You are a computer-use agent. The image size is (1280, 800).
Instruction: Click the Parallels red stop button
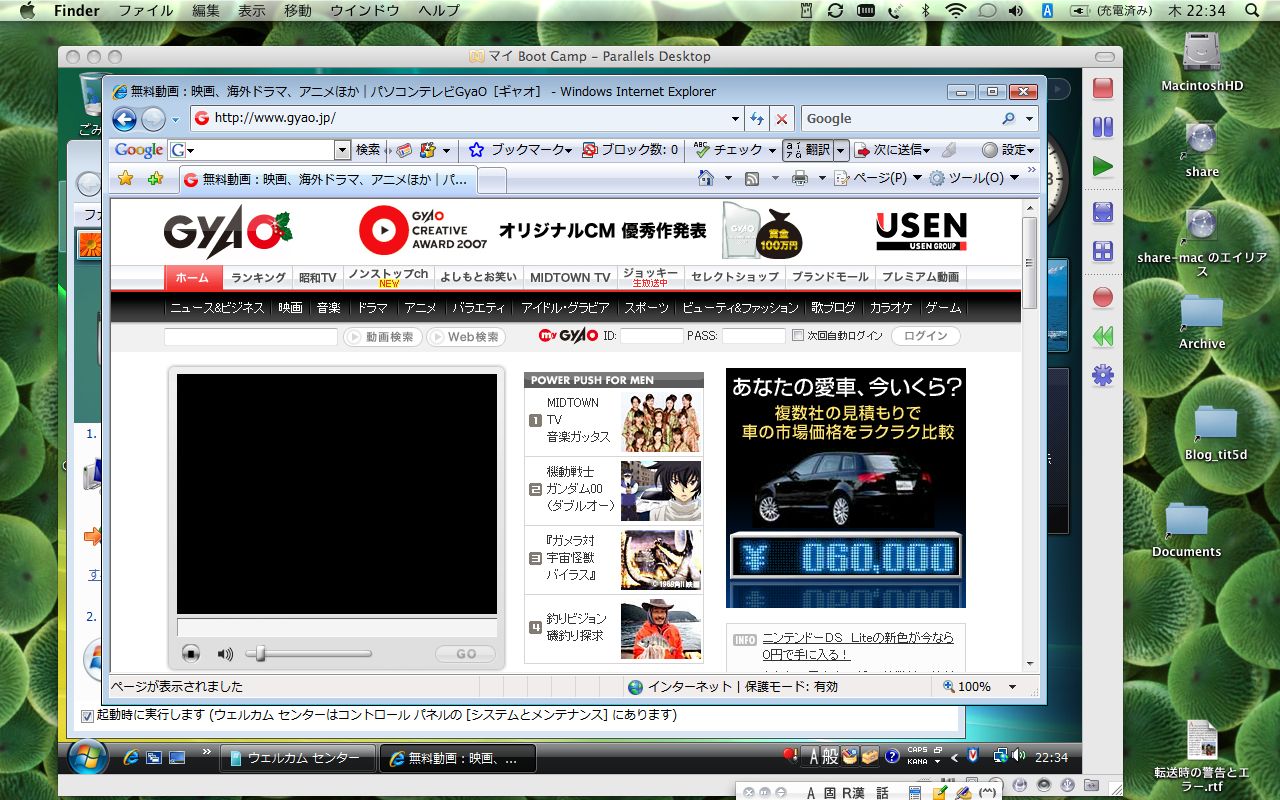click(x=1103, y=88)
